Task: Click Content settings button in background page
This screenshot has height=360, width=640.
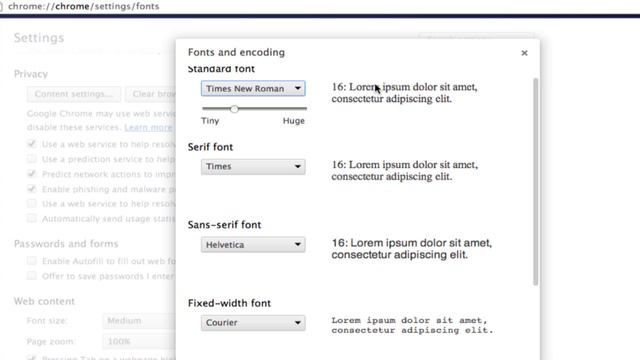Action: [x=74, y=94]
